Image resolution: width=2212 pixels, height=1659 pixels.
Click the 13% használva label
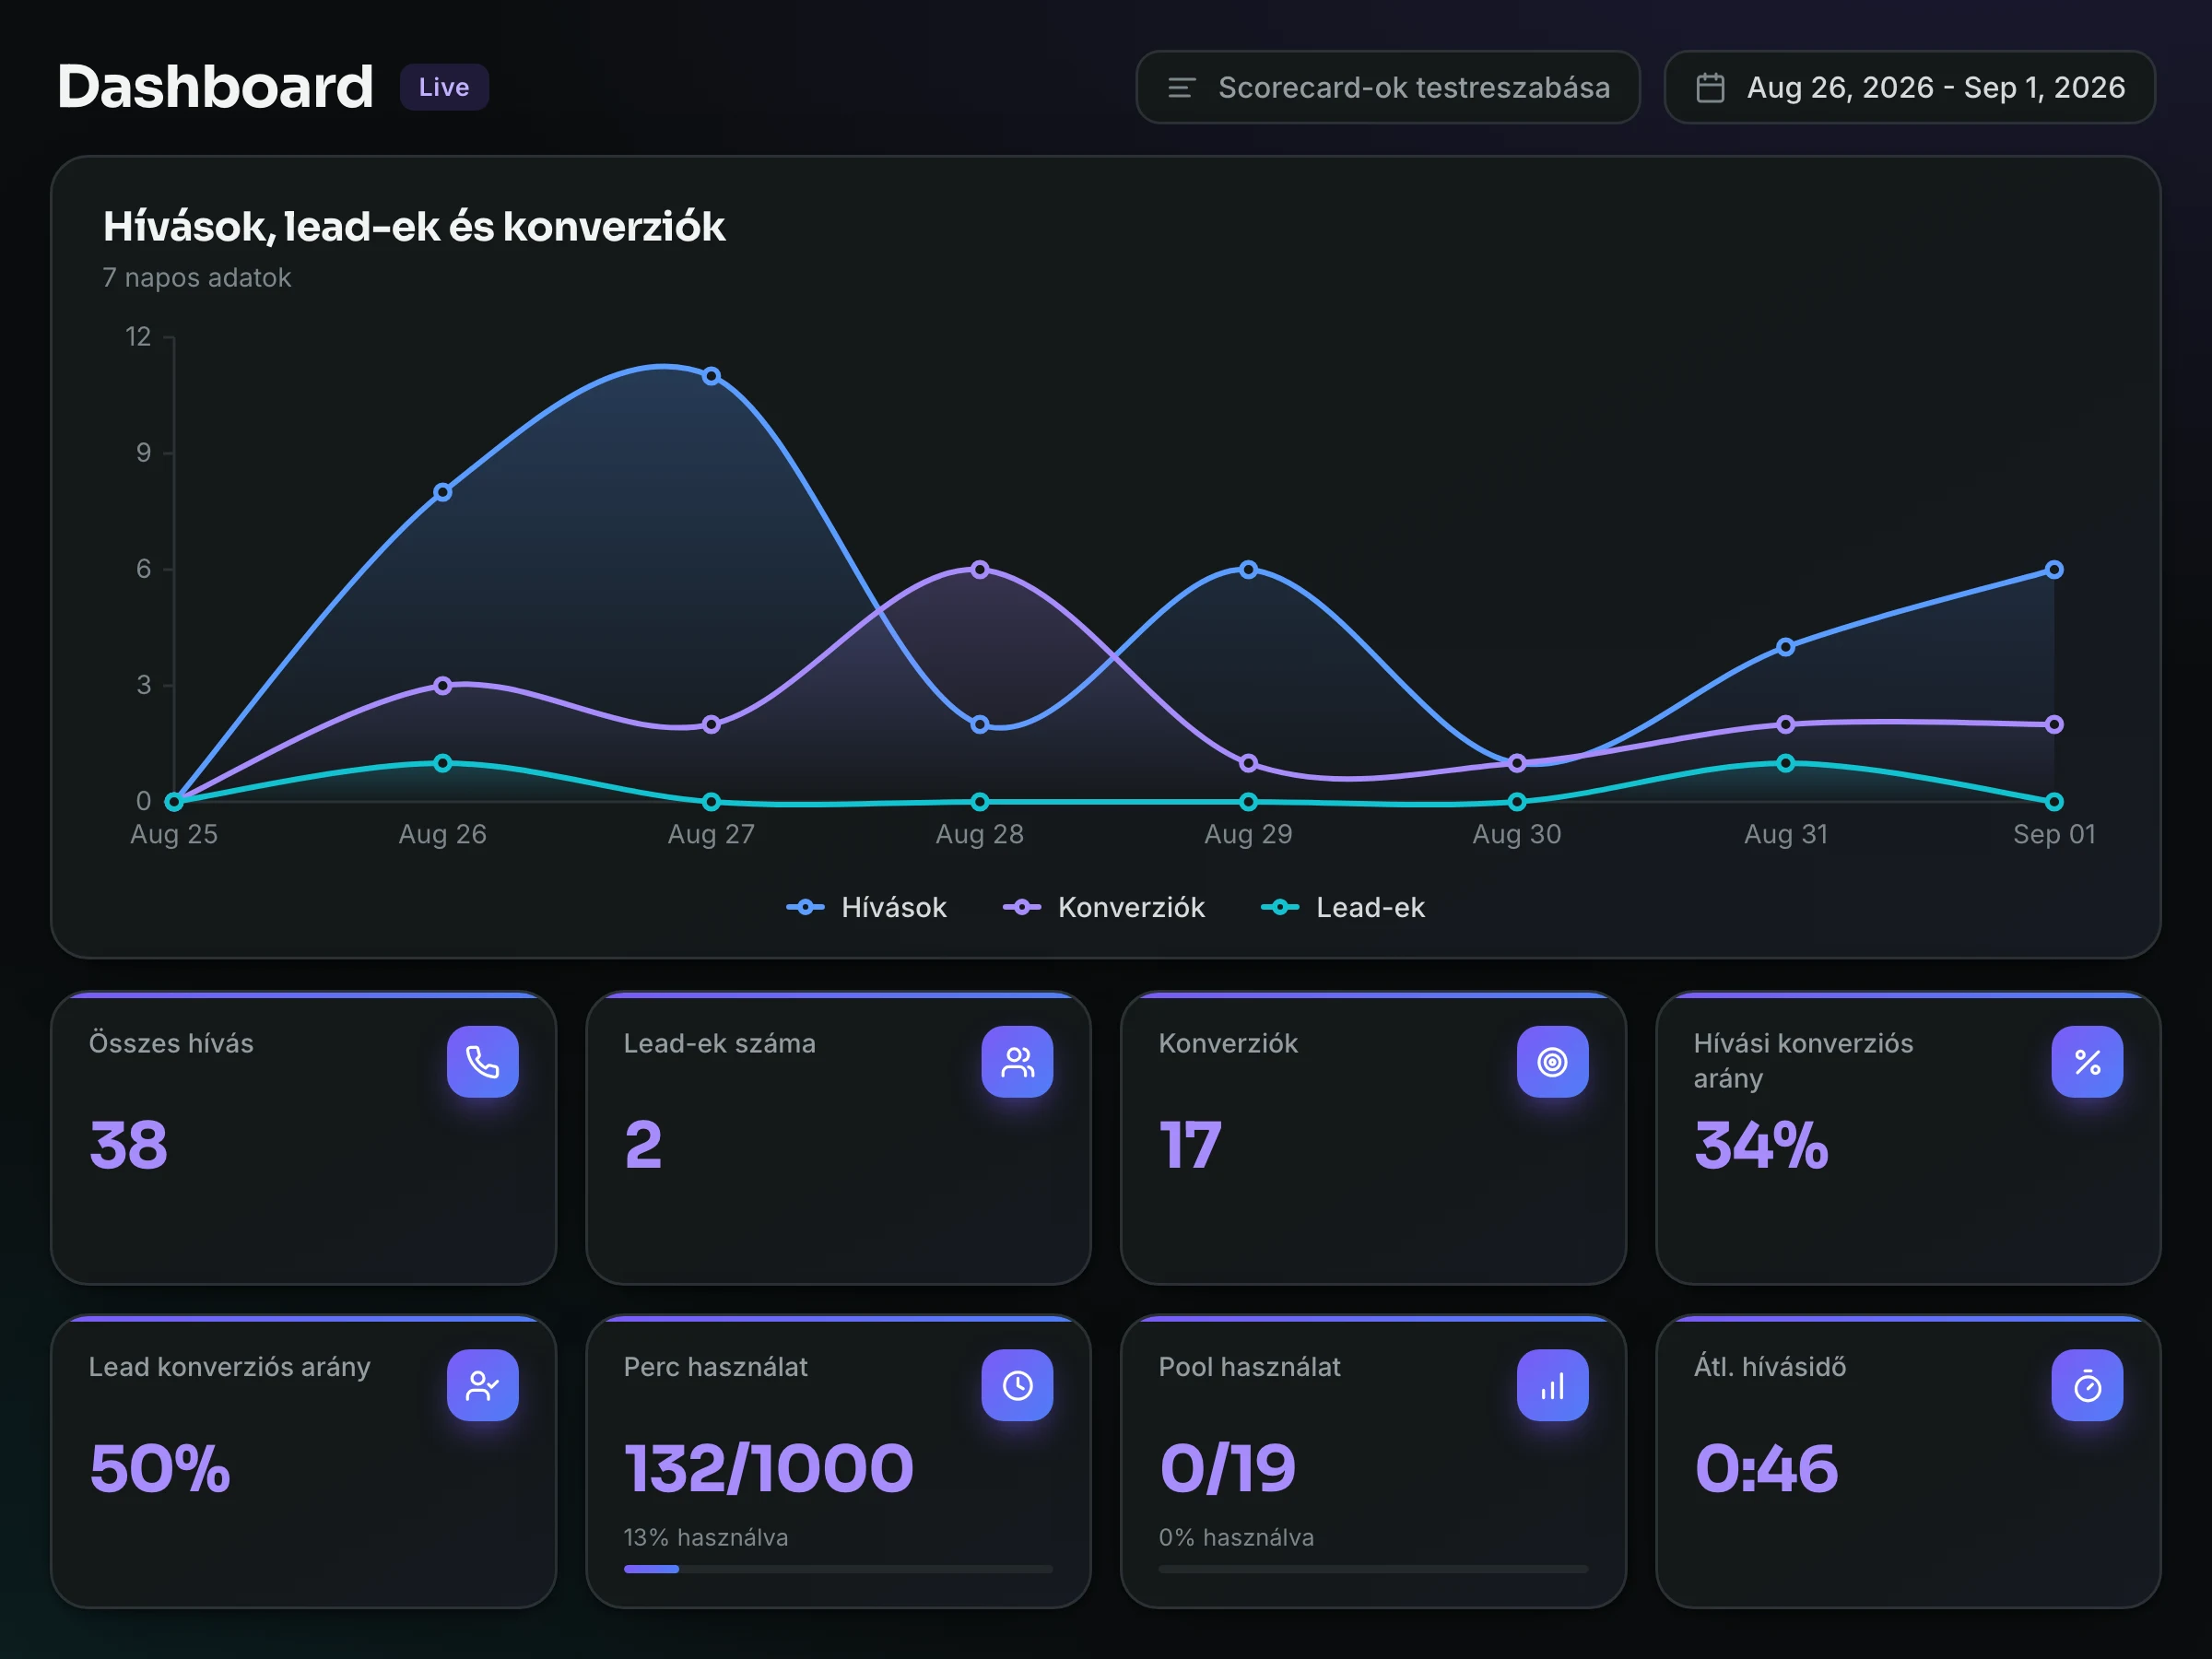pos(706,1537)
